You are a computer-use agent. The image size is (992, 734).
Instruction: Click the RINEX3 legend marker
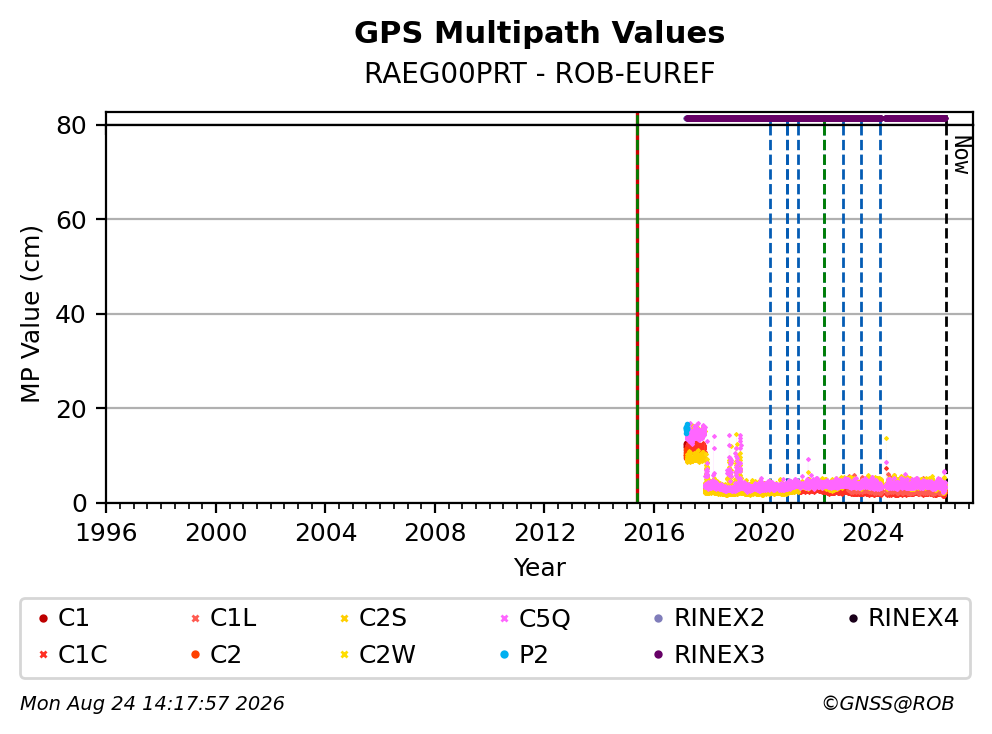point(659,654)
